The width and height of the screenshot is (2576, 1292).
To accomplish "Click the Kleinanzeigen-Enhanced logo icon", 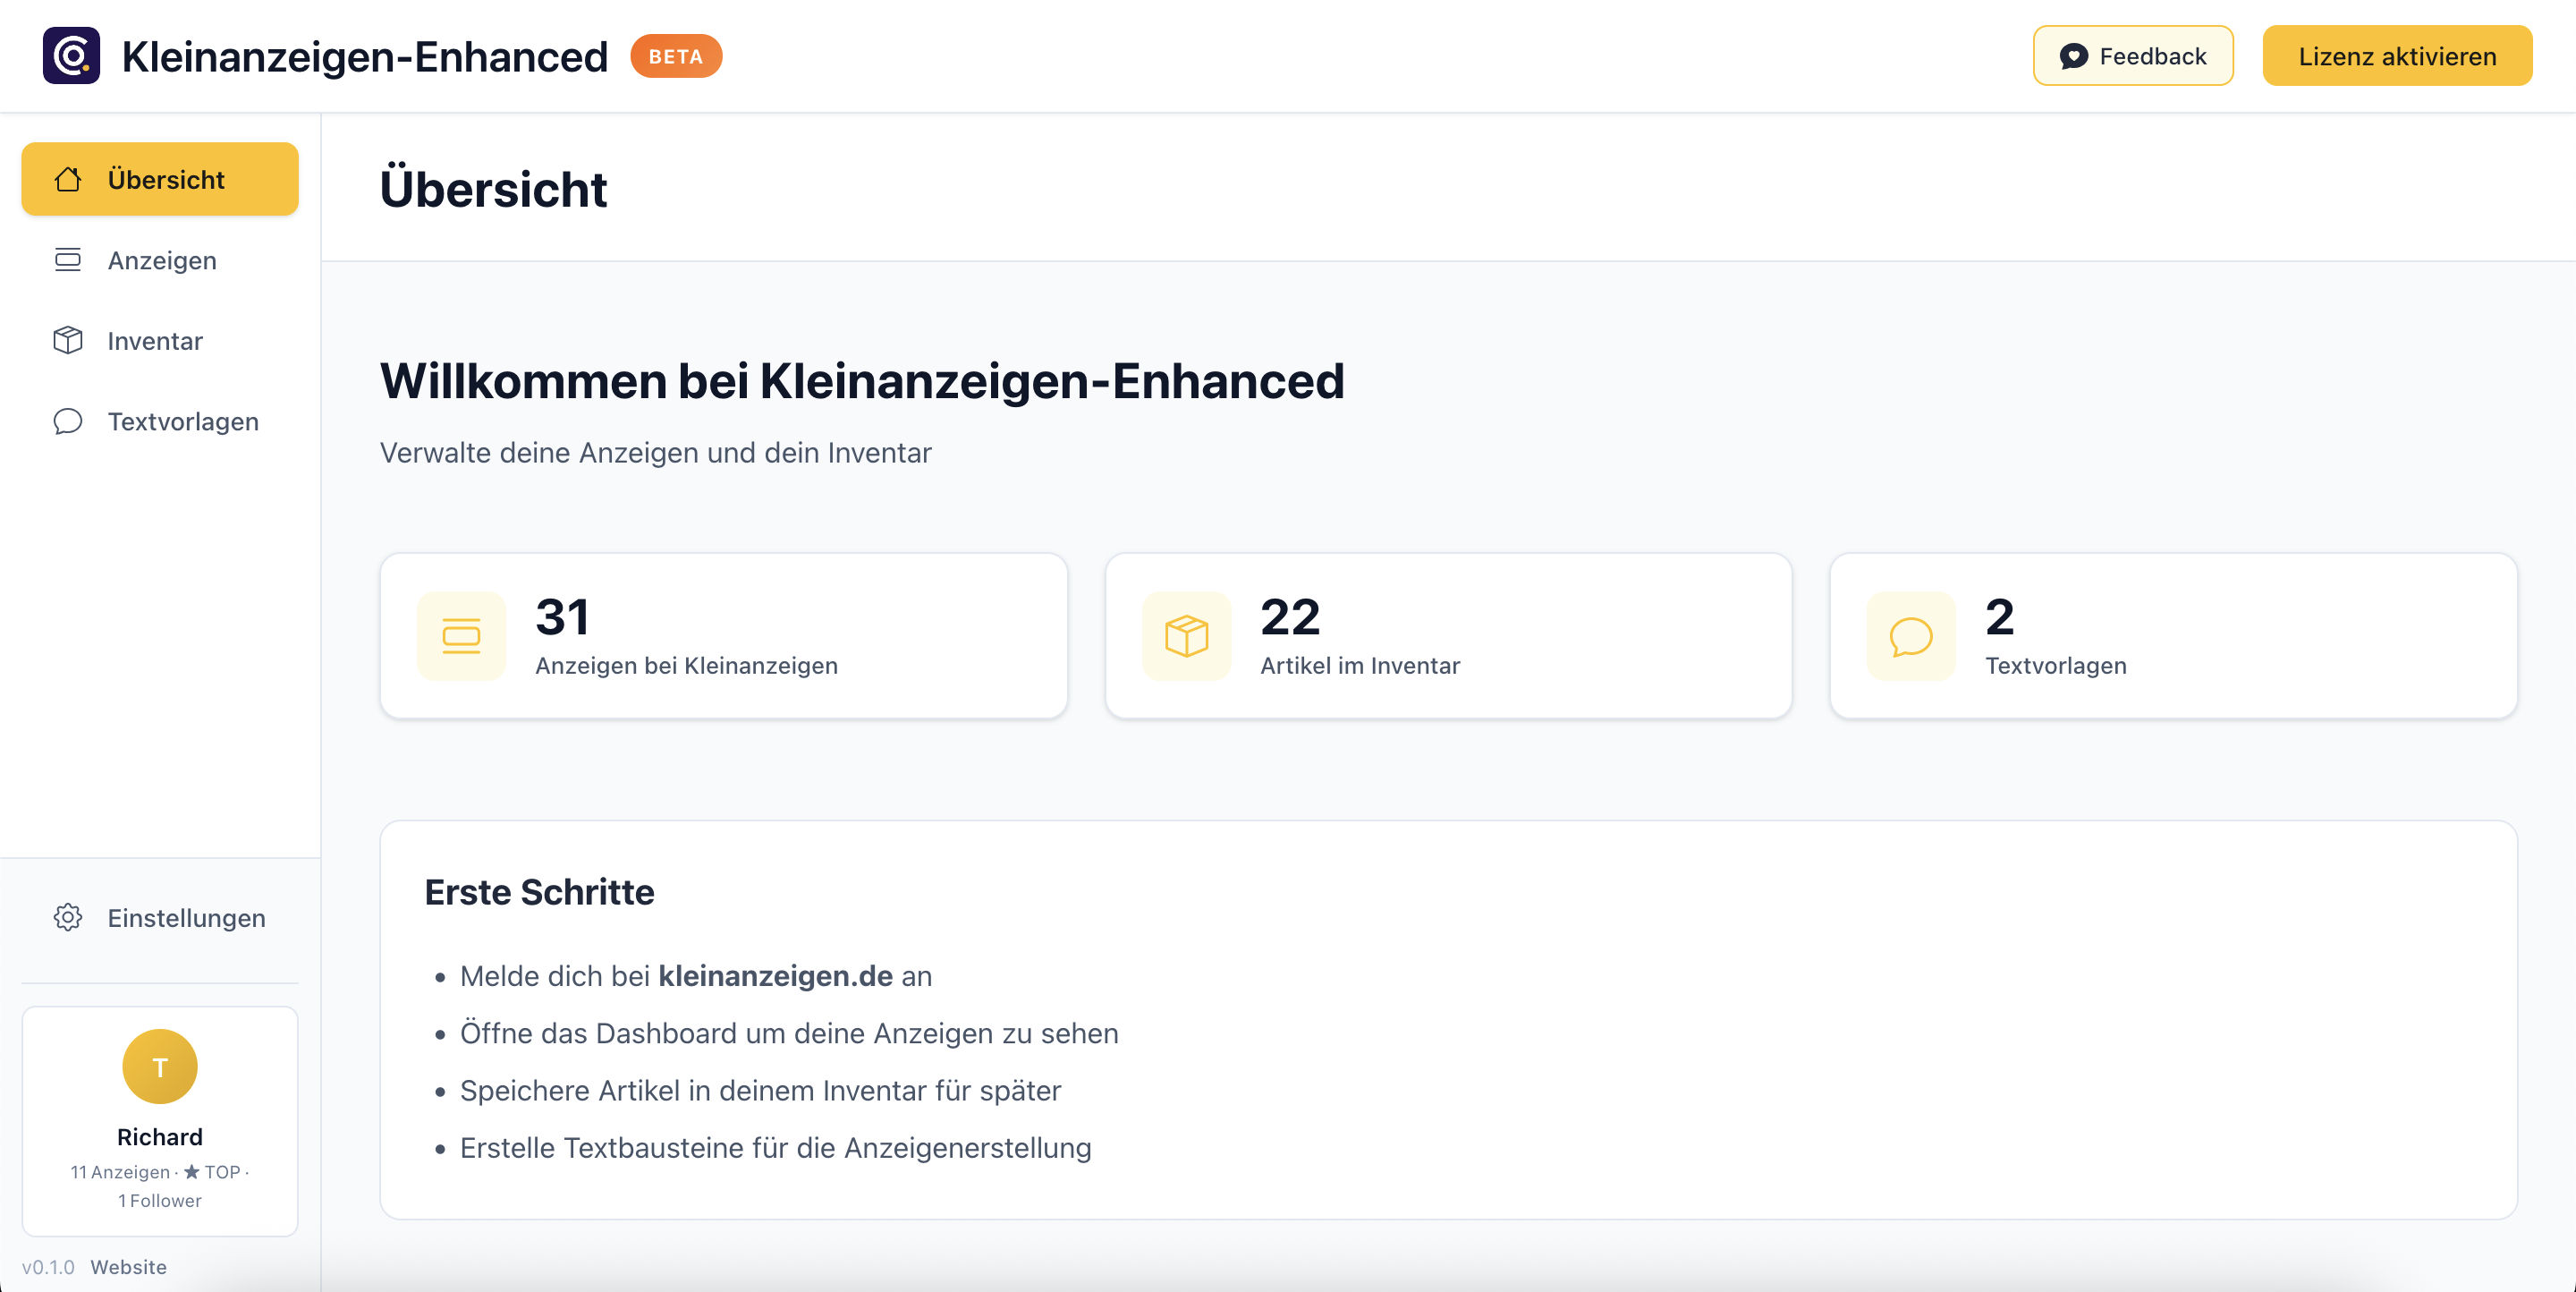I will [71, 56].
